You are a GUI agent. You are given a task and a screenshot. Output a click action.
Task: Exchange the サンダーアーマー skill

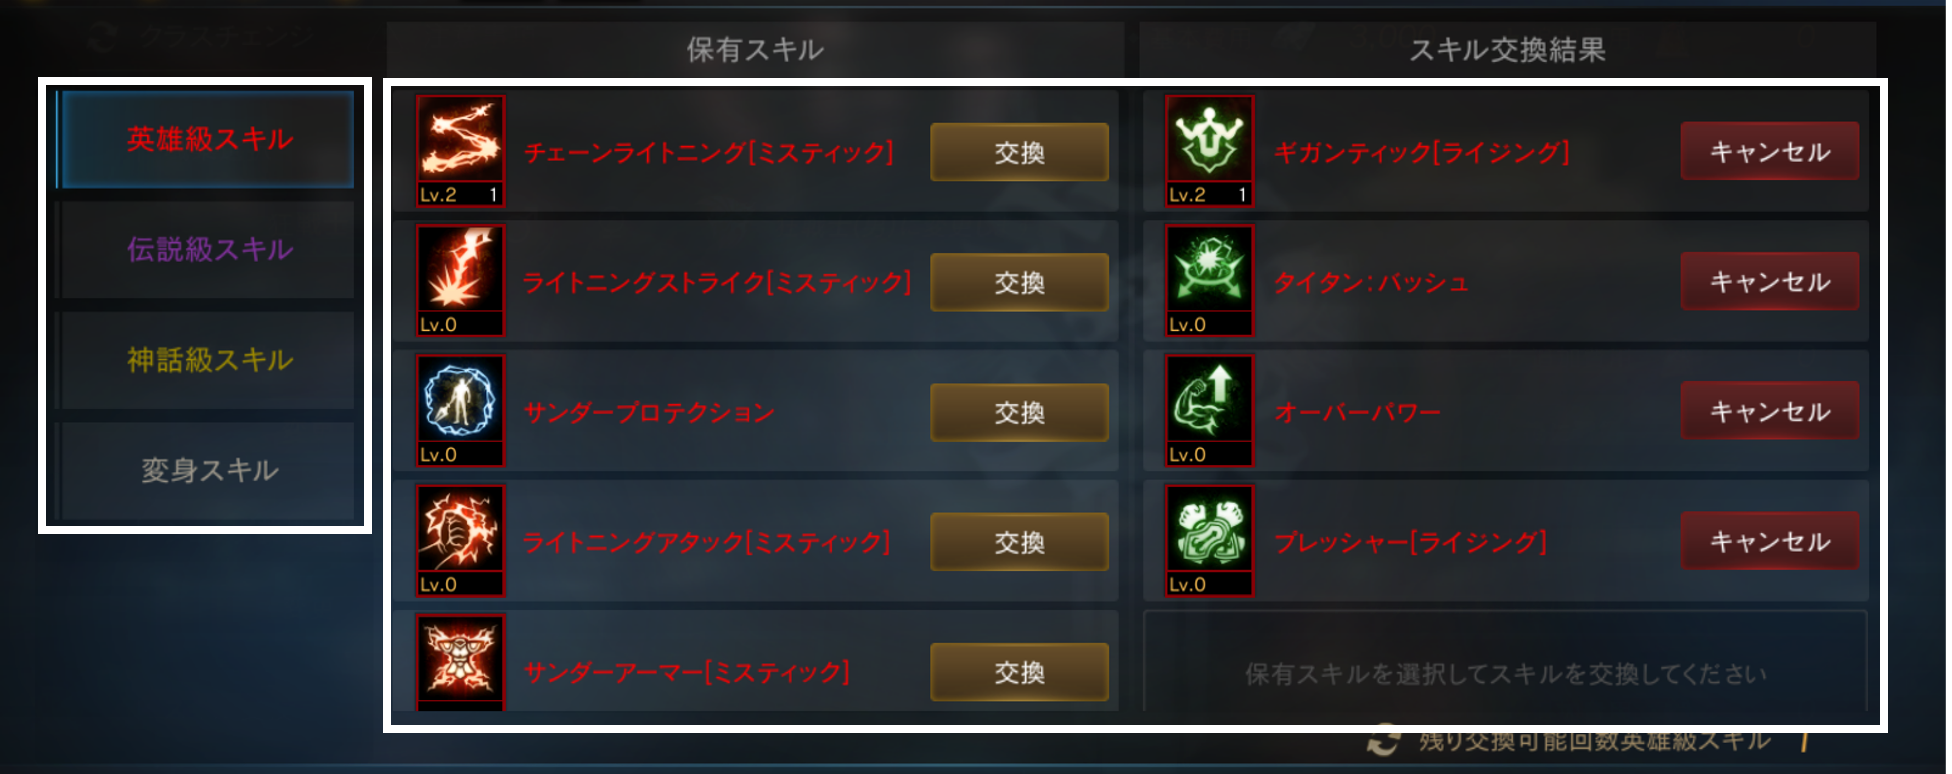coord(1019,672)
